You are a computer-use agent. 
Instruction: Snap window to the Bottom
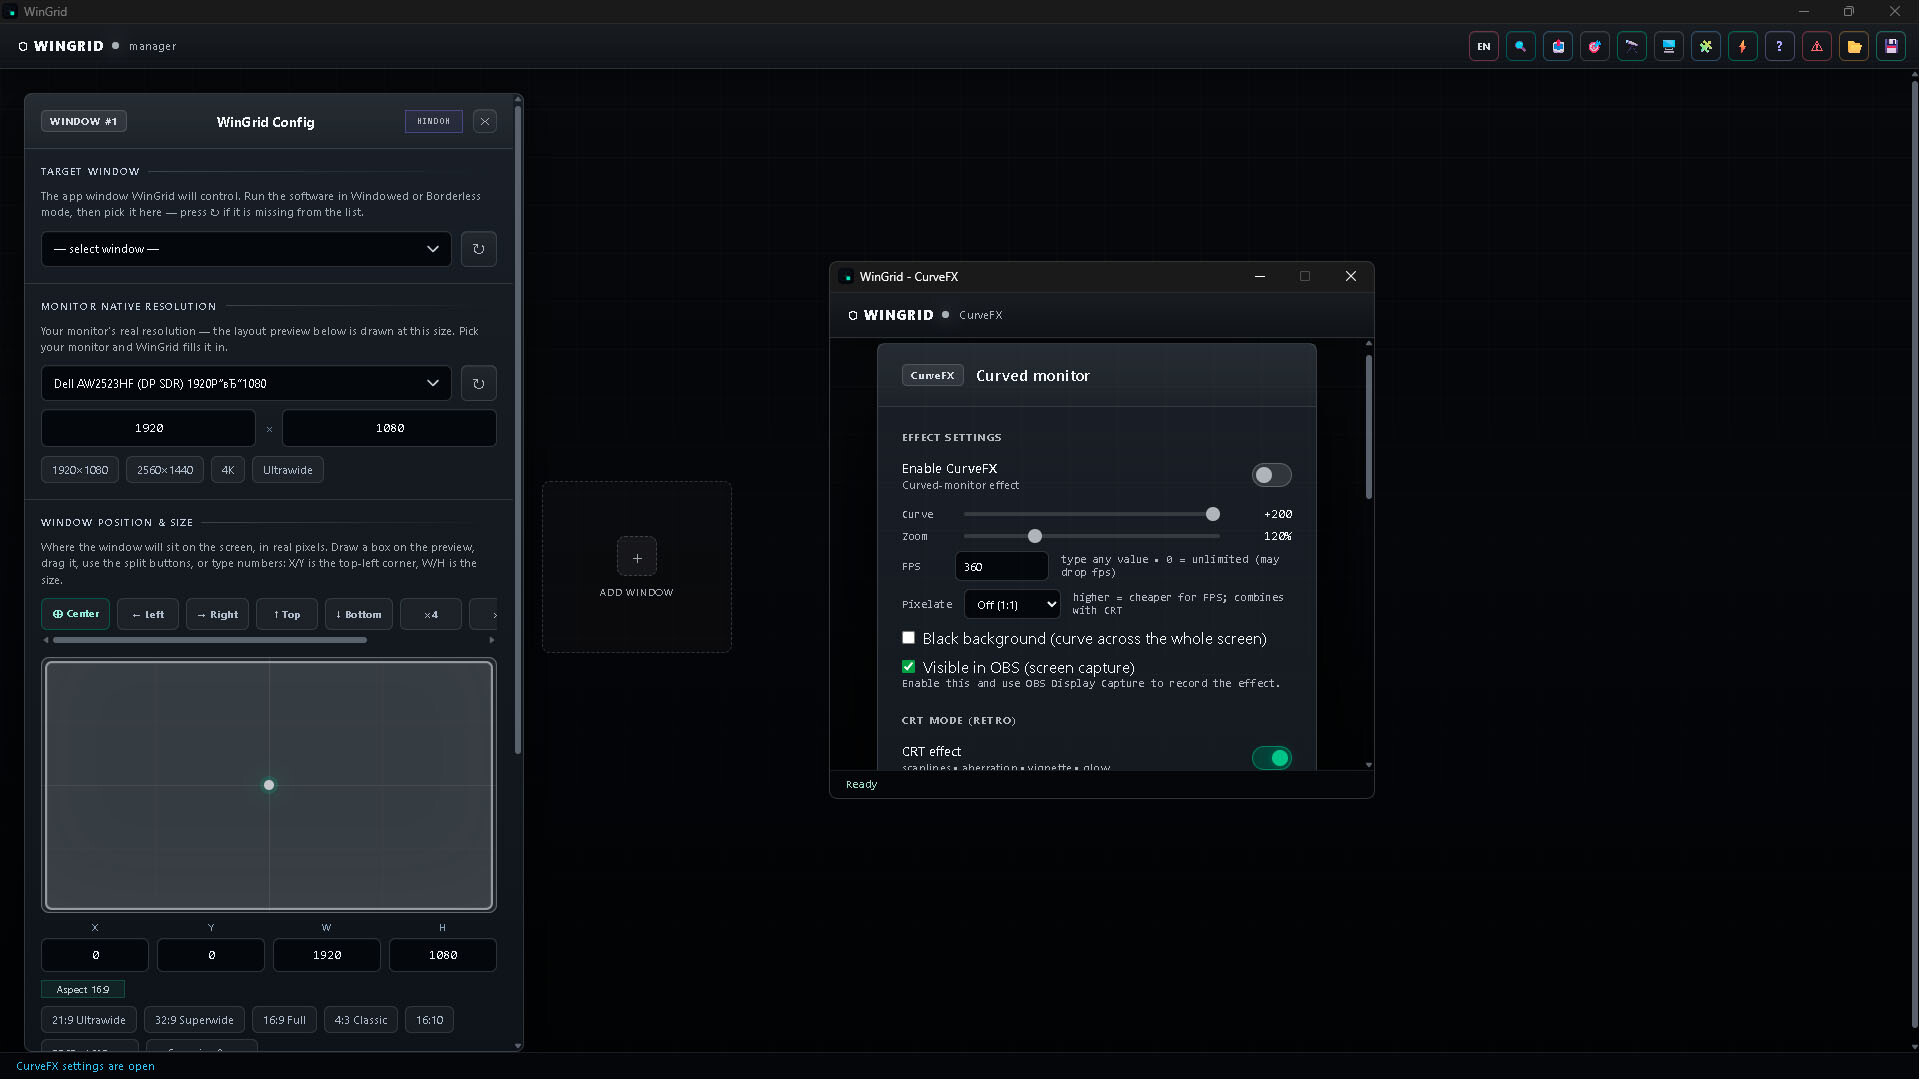pyautogui.click(x=358, y=614)
